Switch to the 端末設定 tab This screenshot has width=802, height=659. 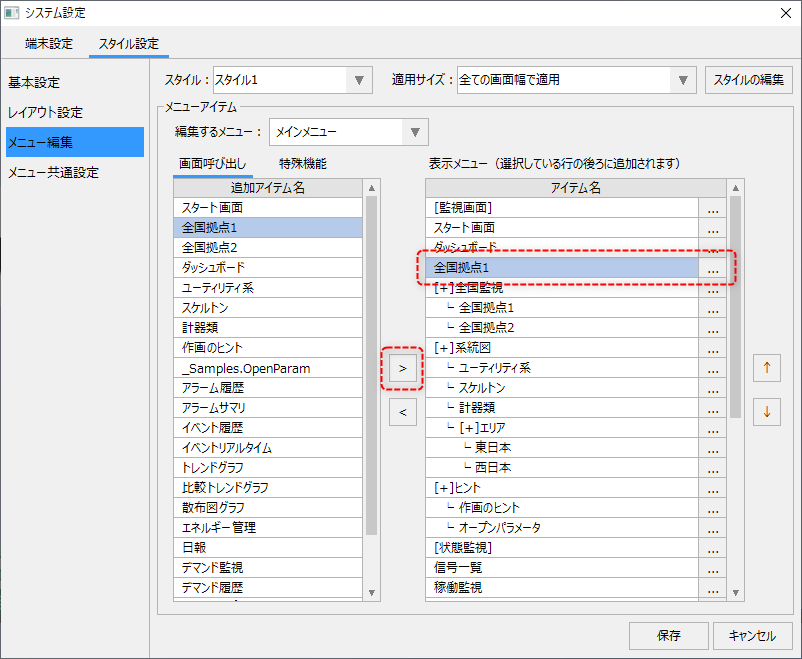pos(49,43)
